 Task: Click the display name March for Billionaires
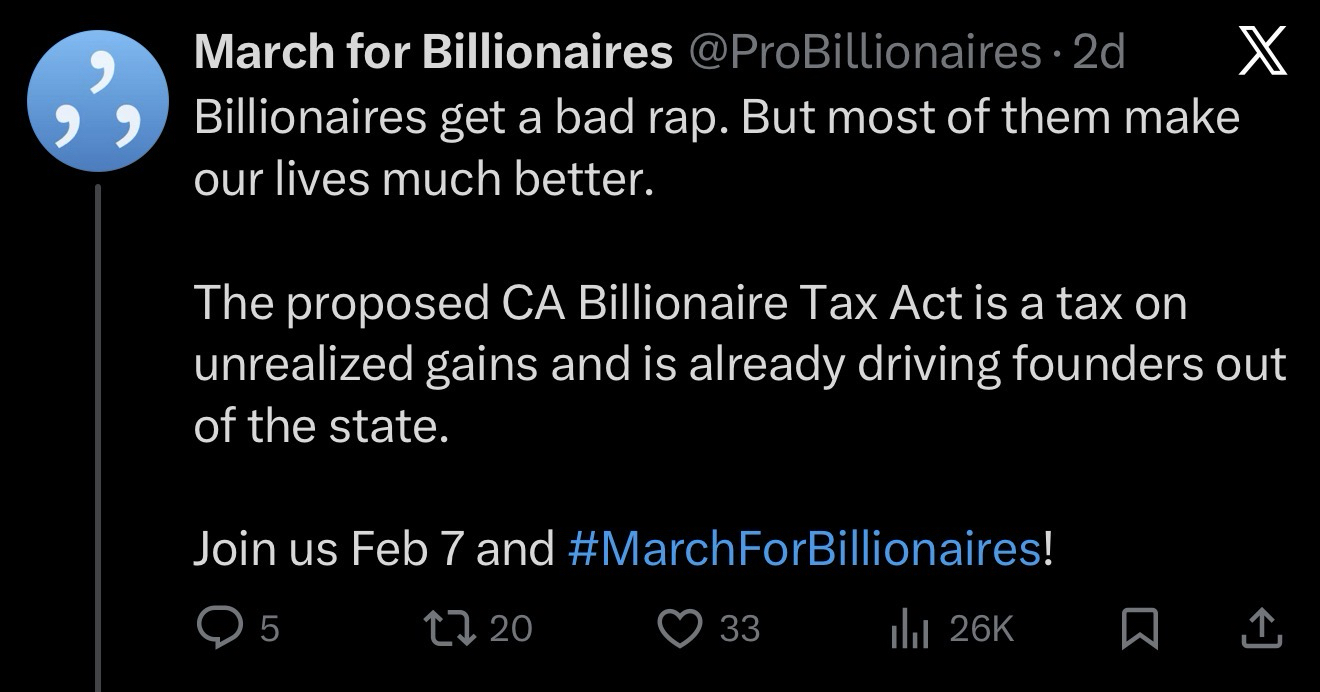(x=432, y=53)
